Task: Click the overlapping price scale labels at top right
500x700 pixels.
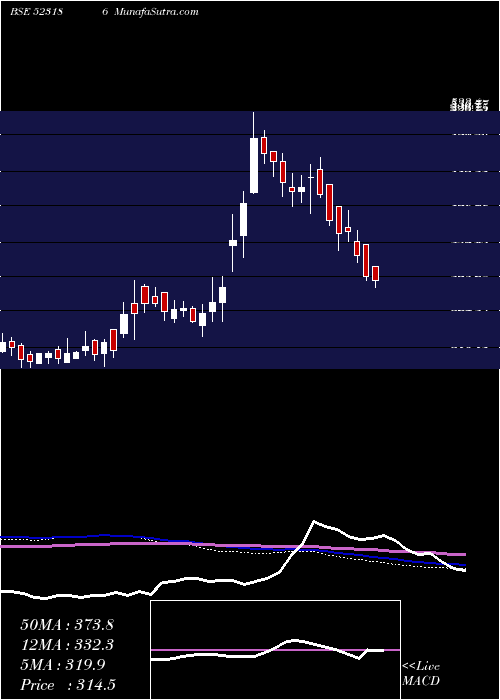Action: pos(469,106)
